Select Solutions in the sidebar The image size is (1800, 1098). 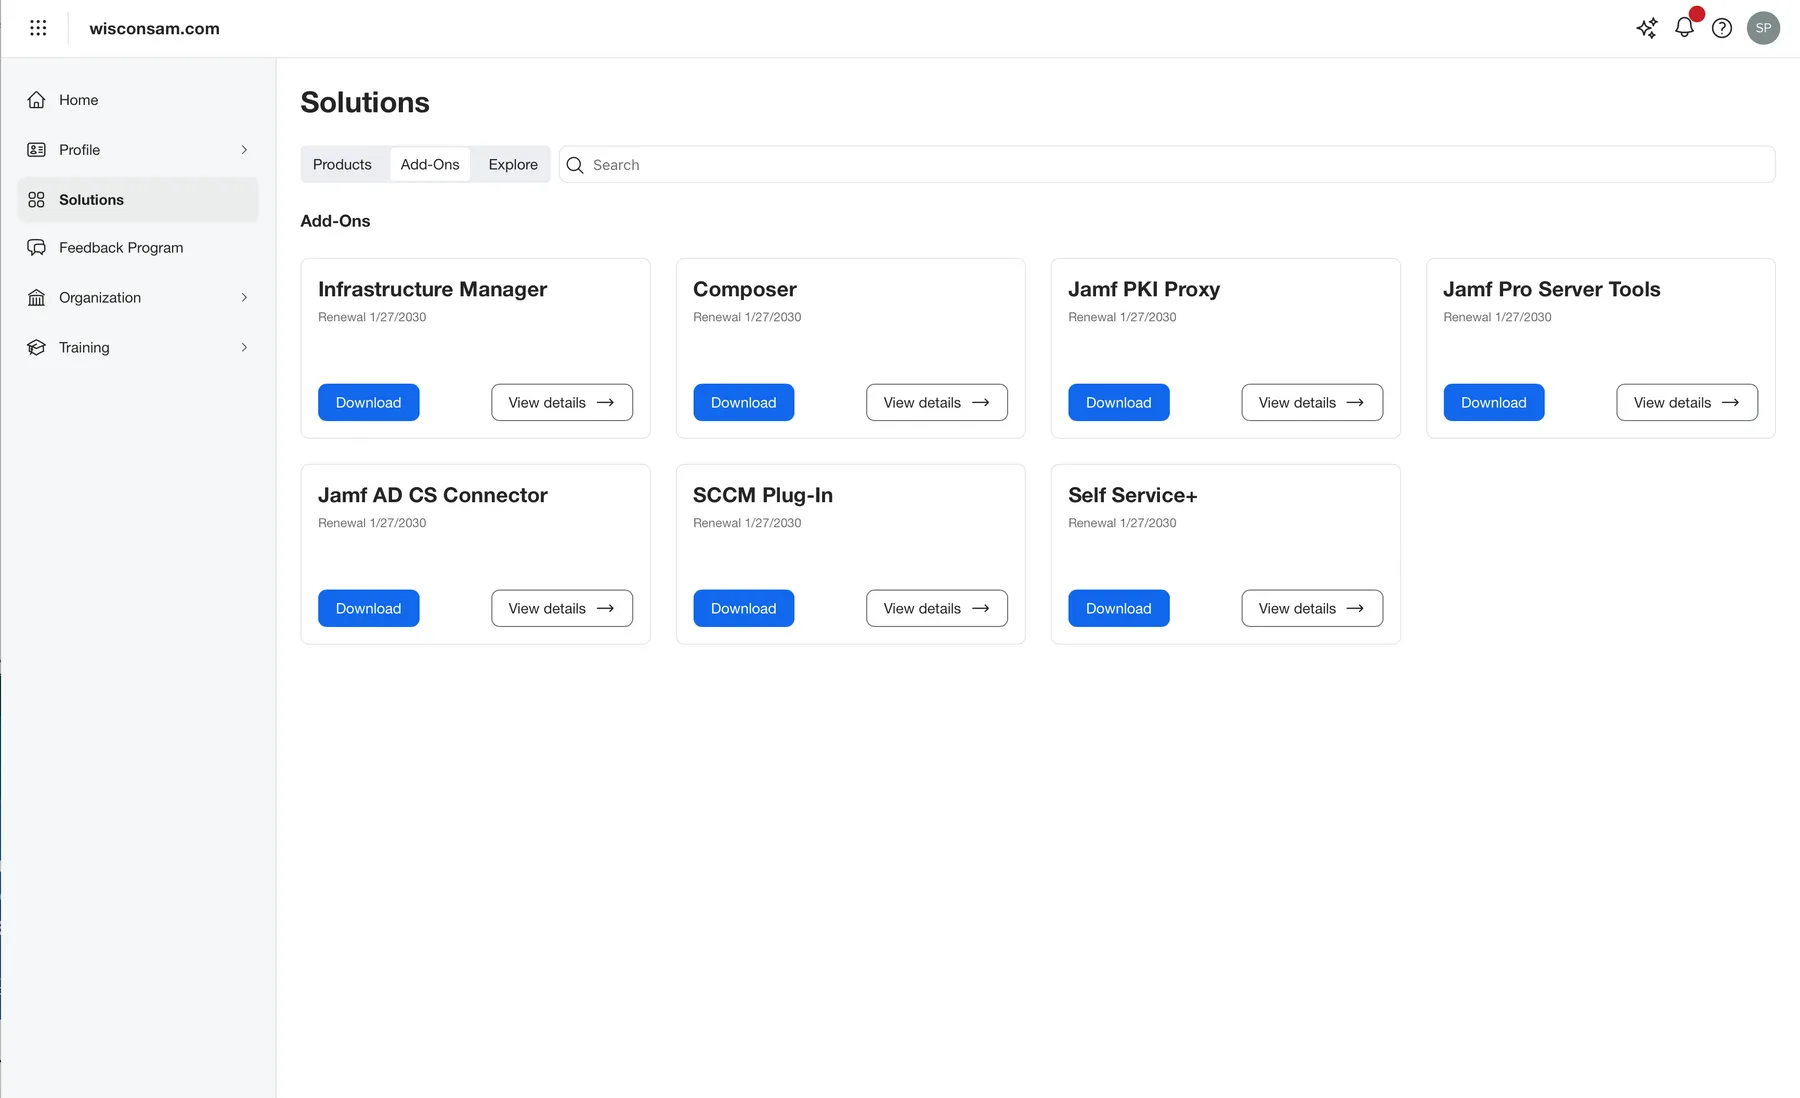[x=138, y=200]
